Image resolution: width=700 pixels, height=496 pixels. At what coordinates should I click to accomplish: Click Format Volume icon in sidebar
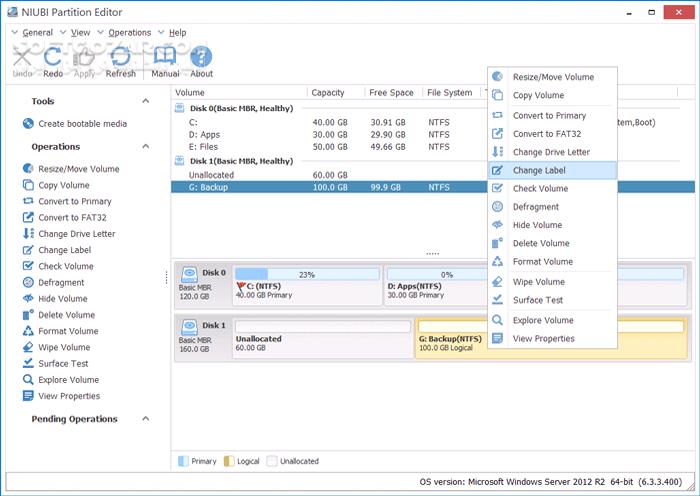pyautogui.click(x=28, y=331)
